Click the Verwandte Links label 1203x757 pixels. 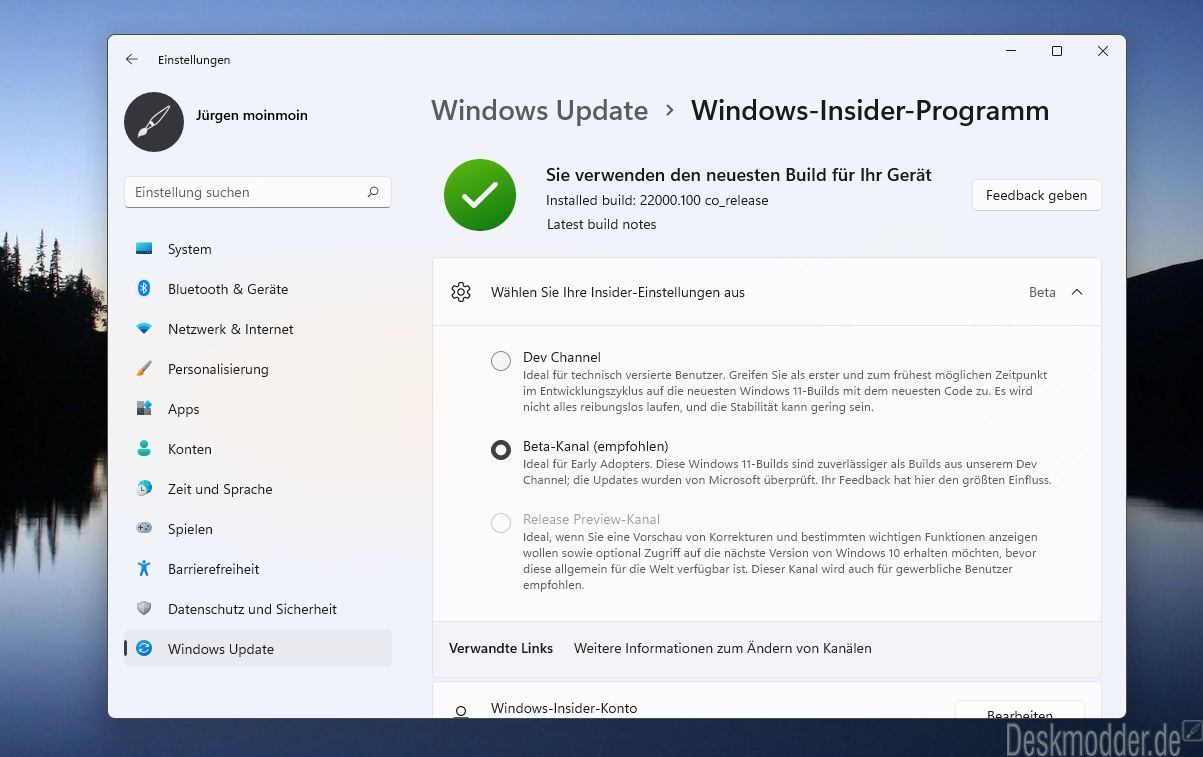pyautogui.click(x=501, y=648)
